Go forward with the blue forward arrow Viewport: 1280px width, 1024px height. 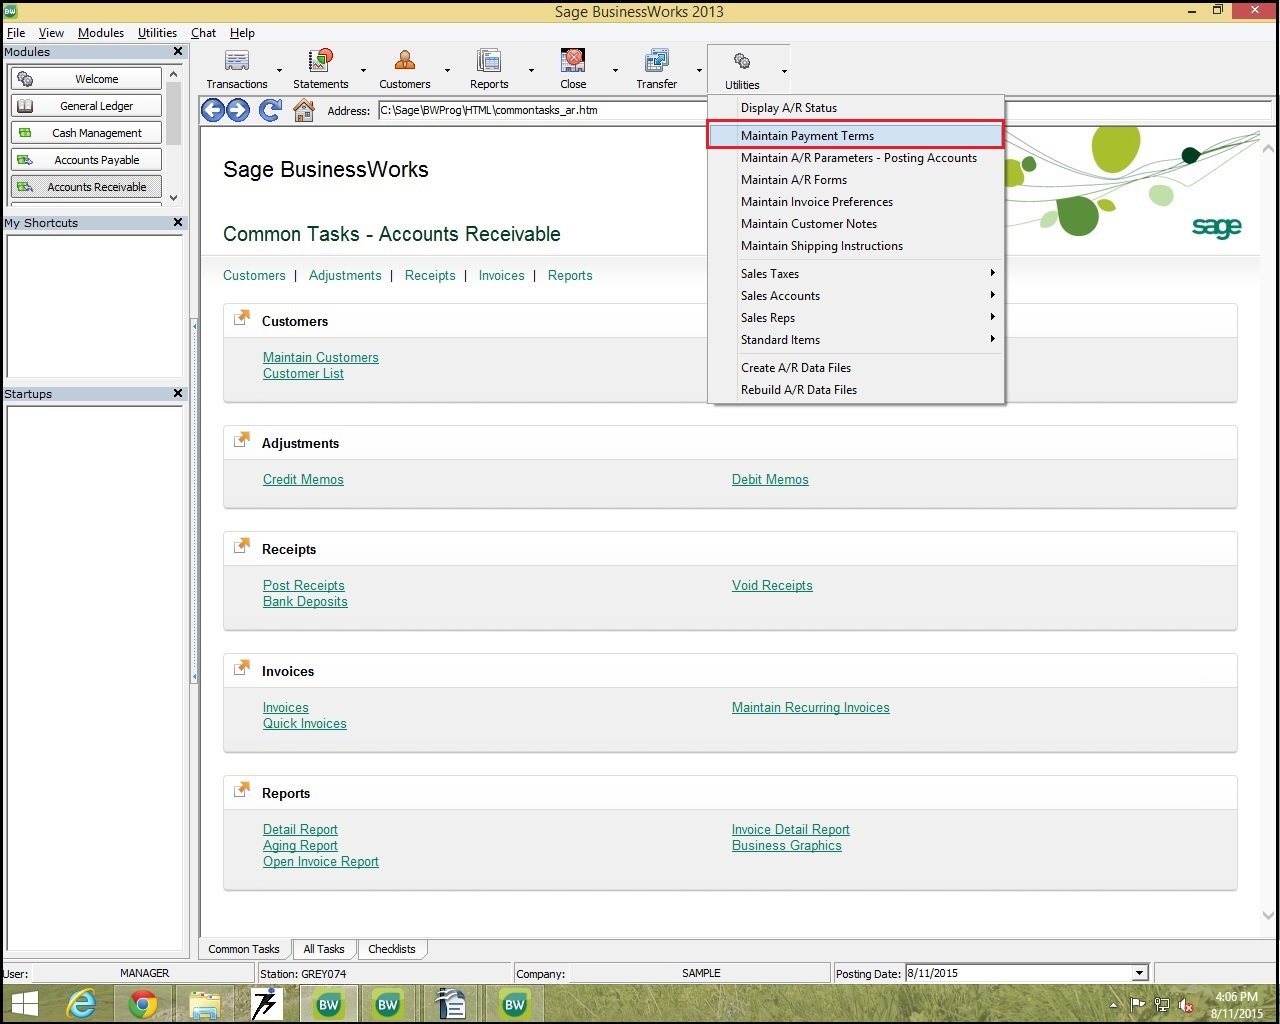tap(238, 110)
